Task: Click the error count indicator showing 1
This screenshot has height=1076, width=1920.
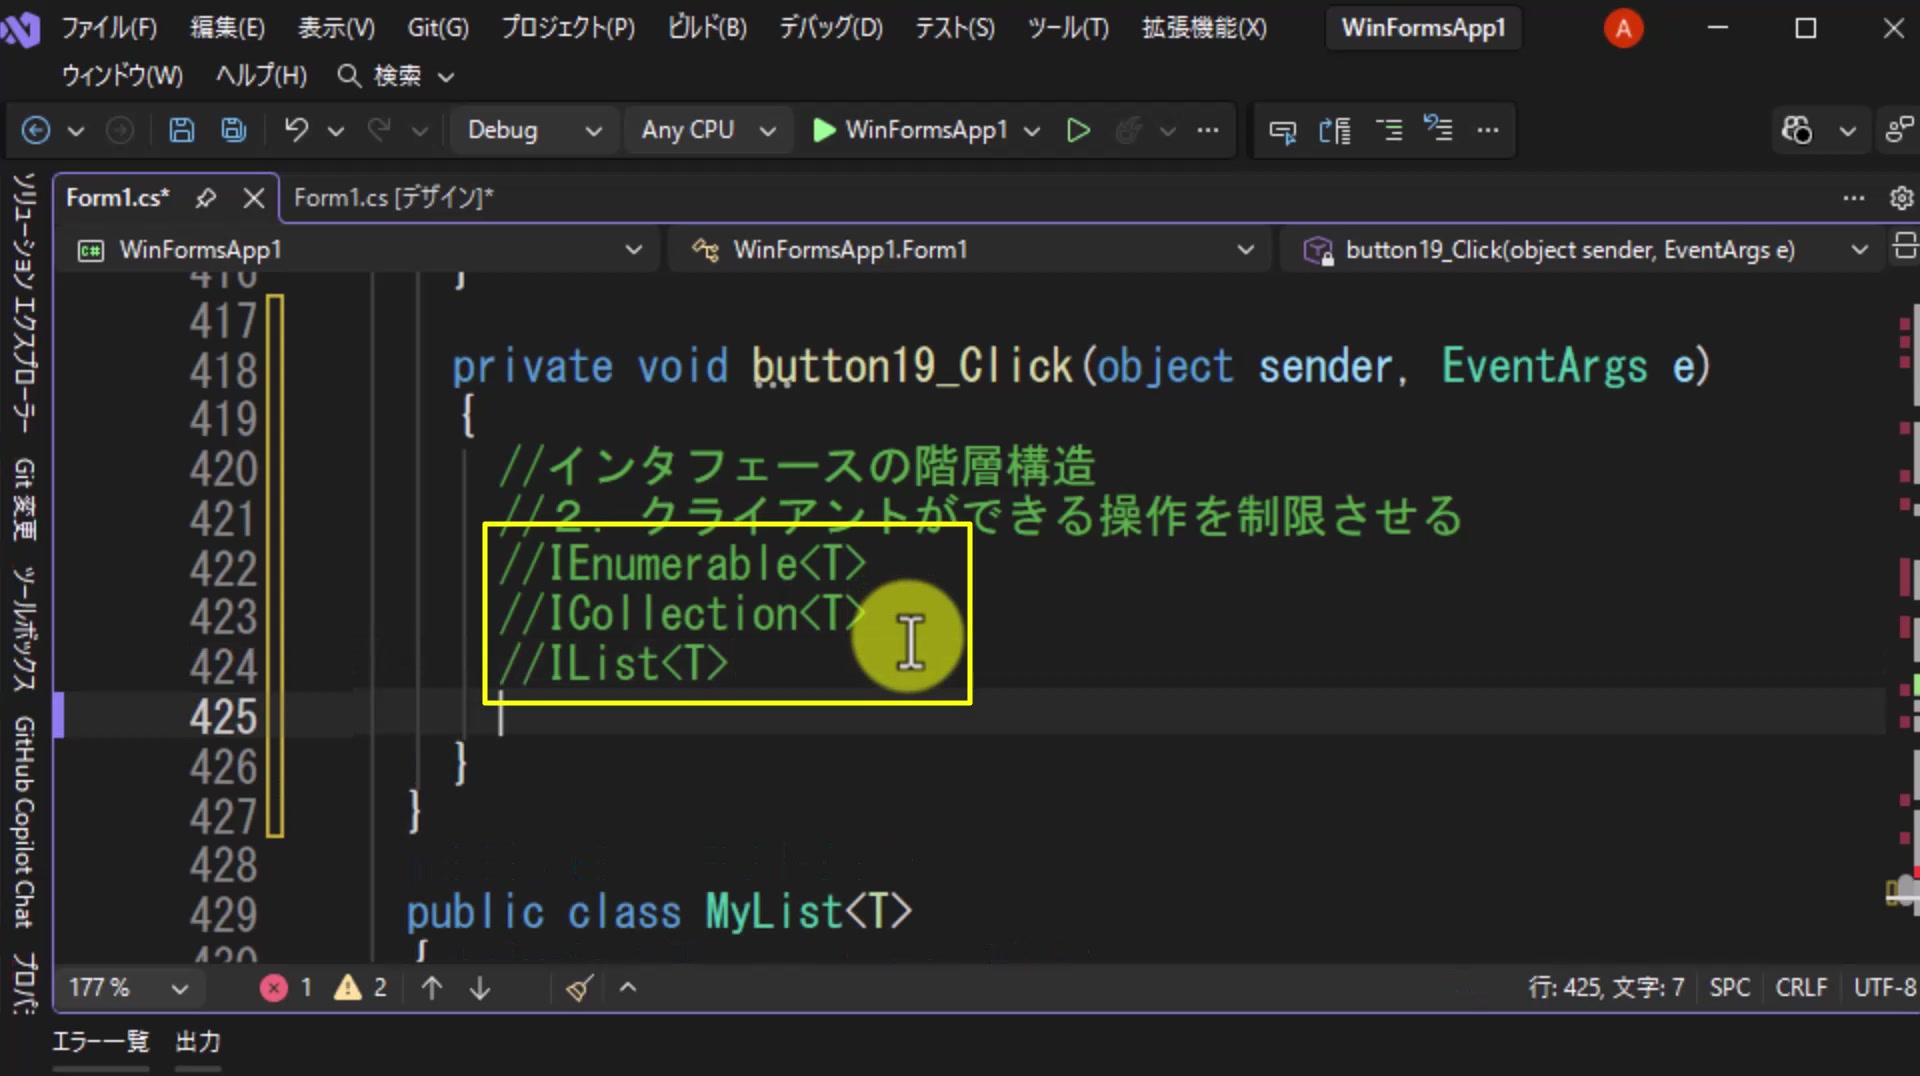Action: point(287,988)
